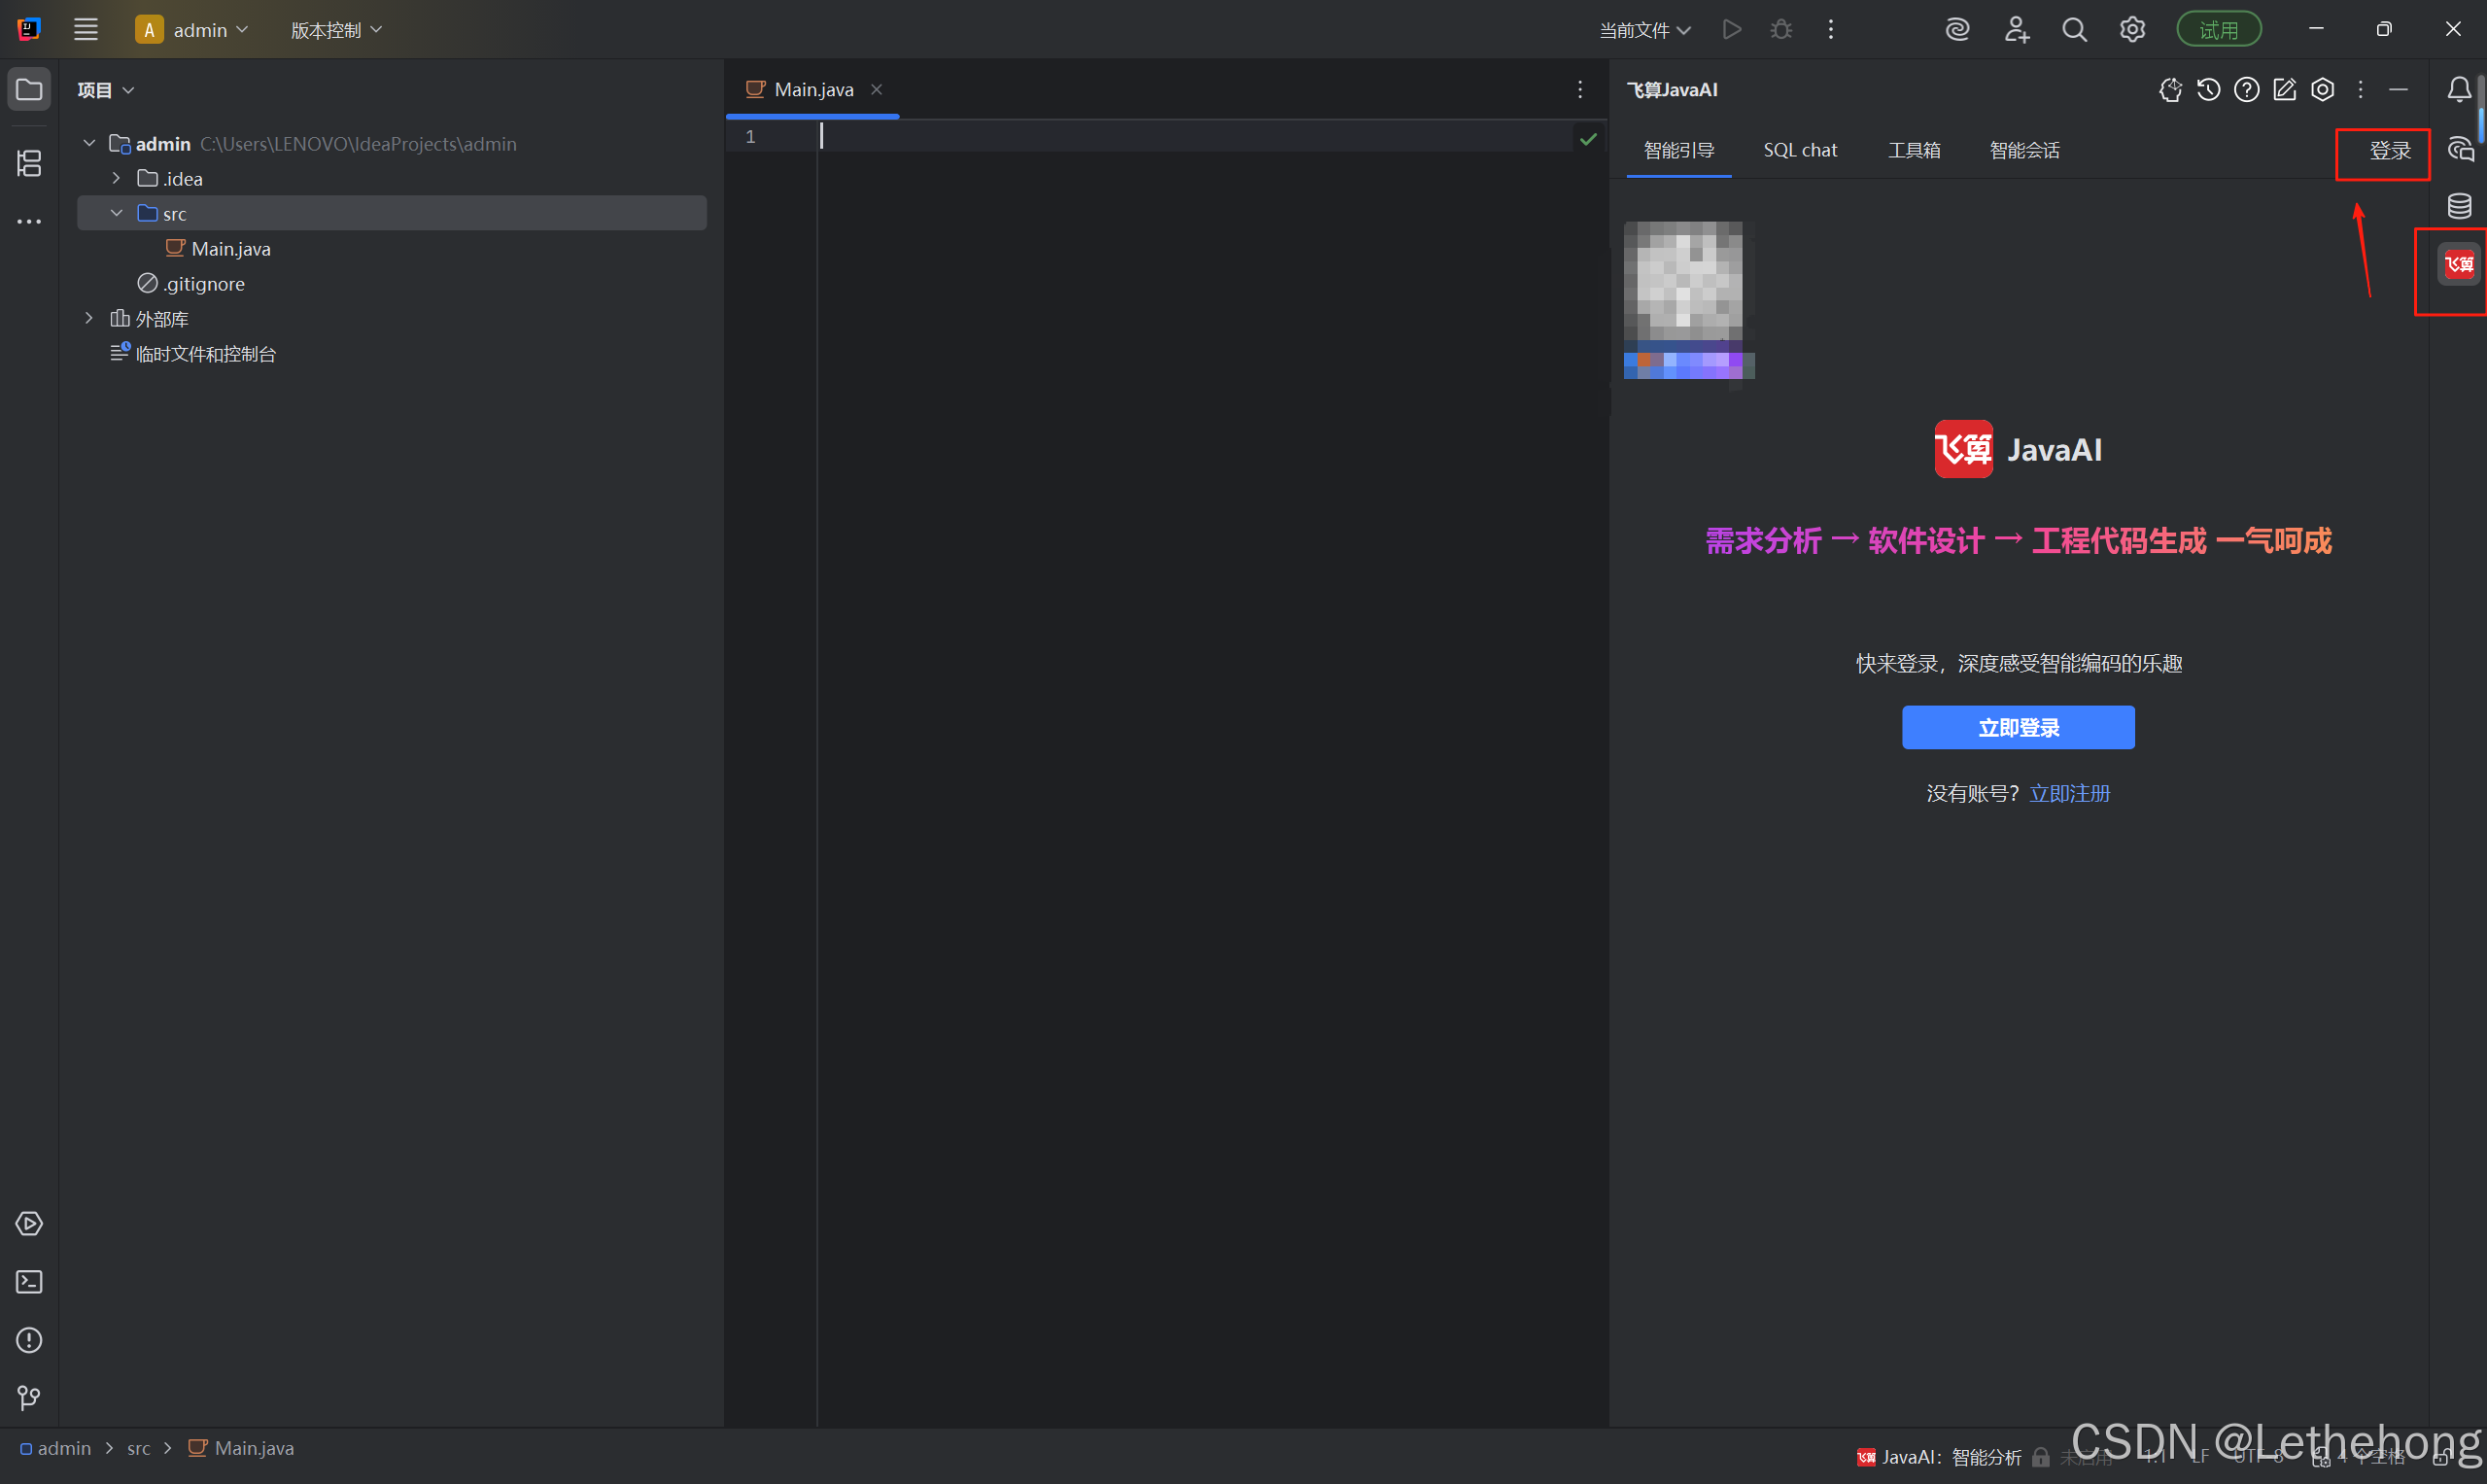Screen dimensions: 2487x1484
Task: Toggle the Project tool window folder icon
Action: tap(29, 90)
